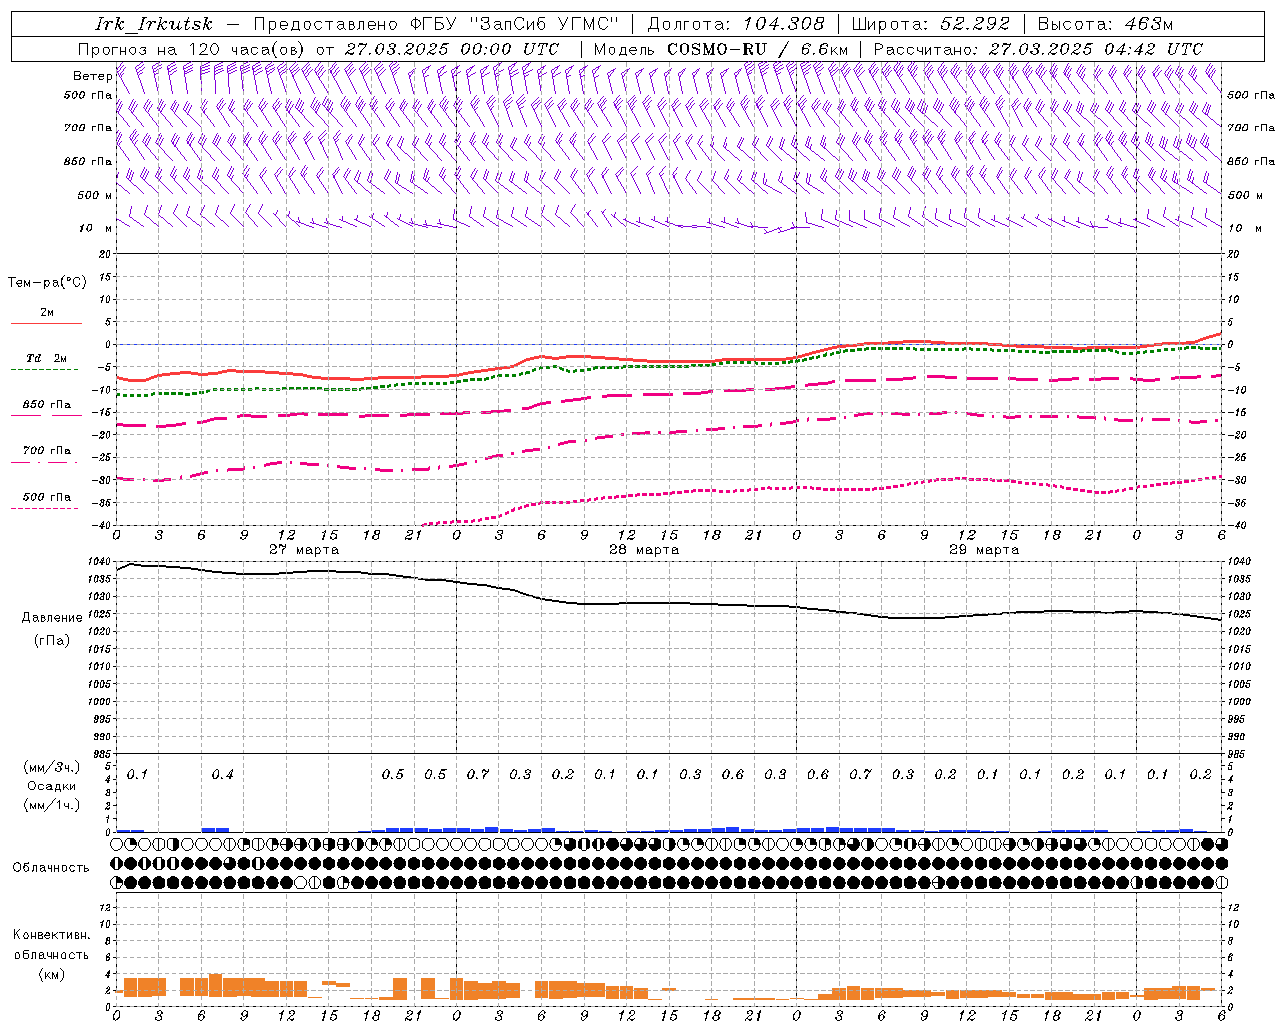This screenshot has width=1280, height=1024.
Task: Select the 29 марта date label
Action: pos(984,550)
